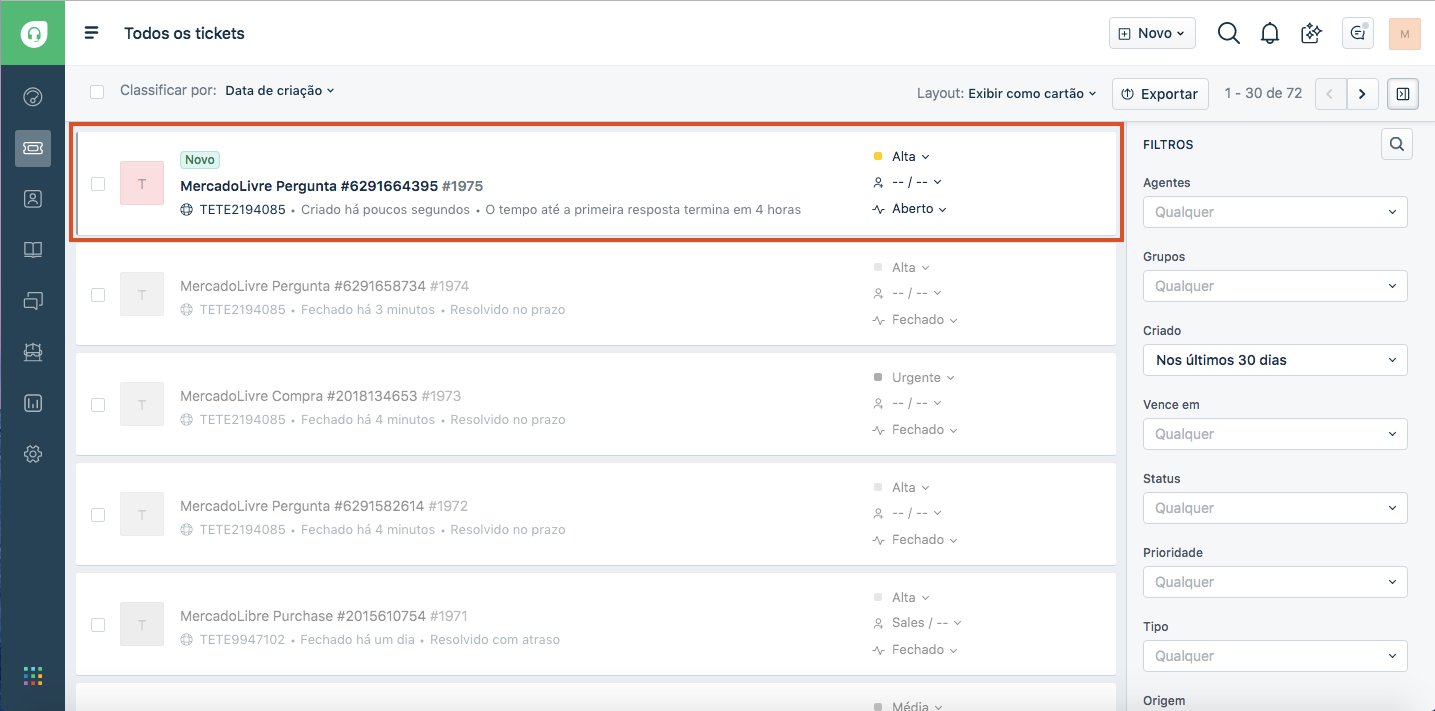Open the Vence em filter dropdown
The height and width of the screenshot is (711, 1435).
[1275, 434]
